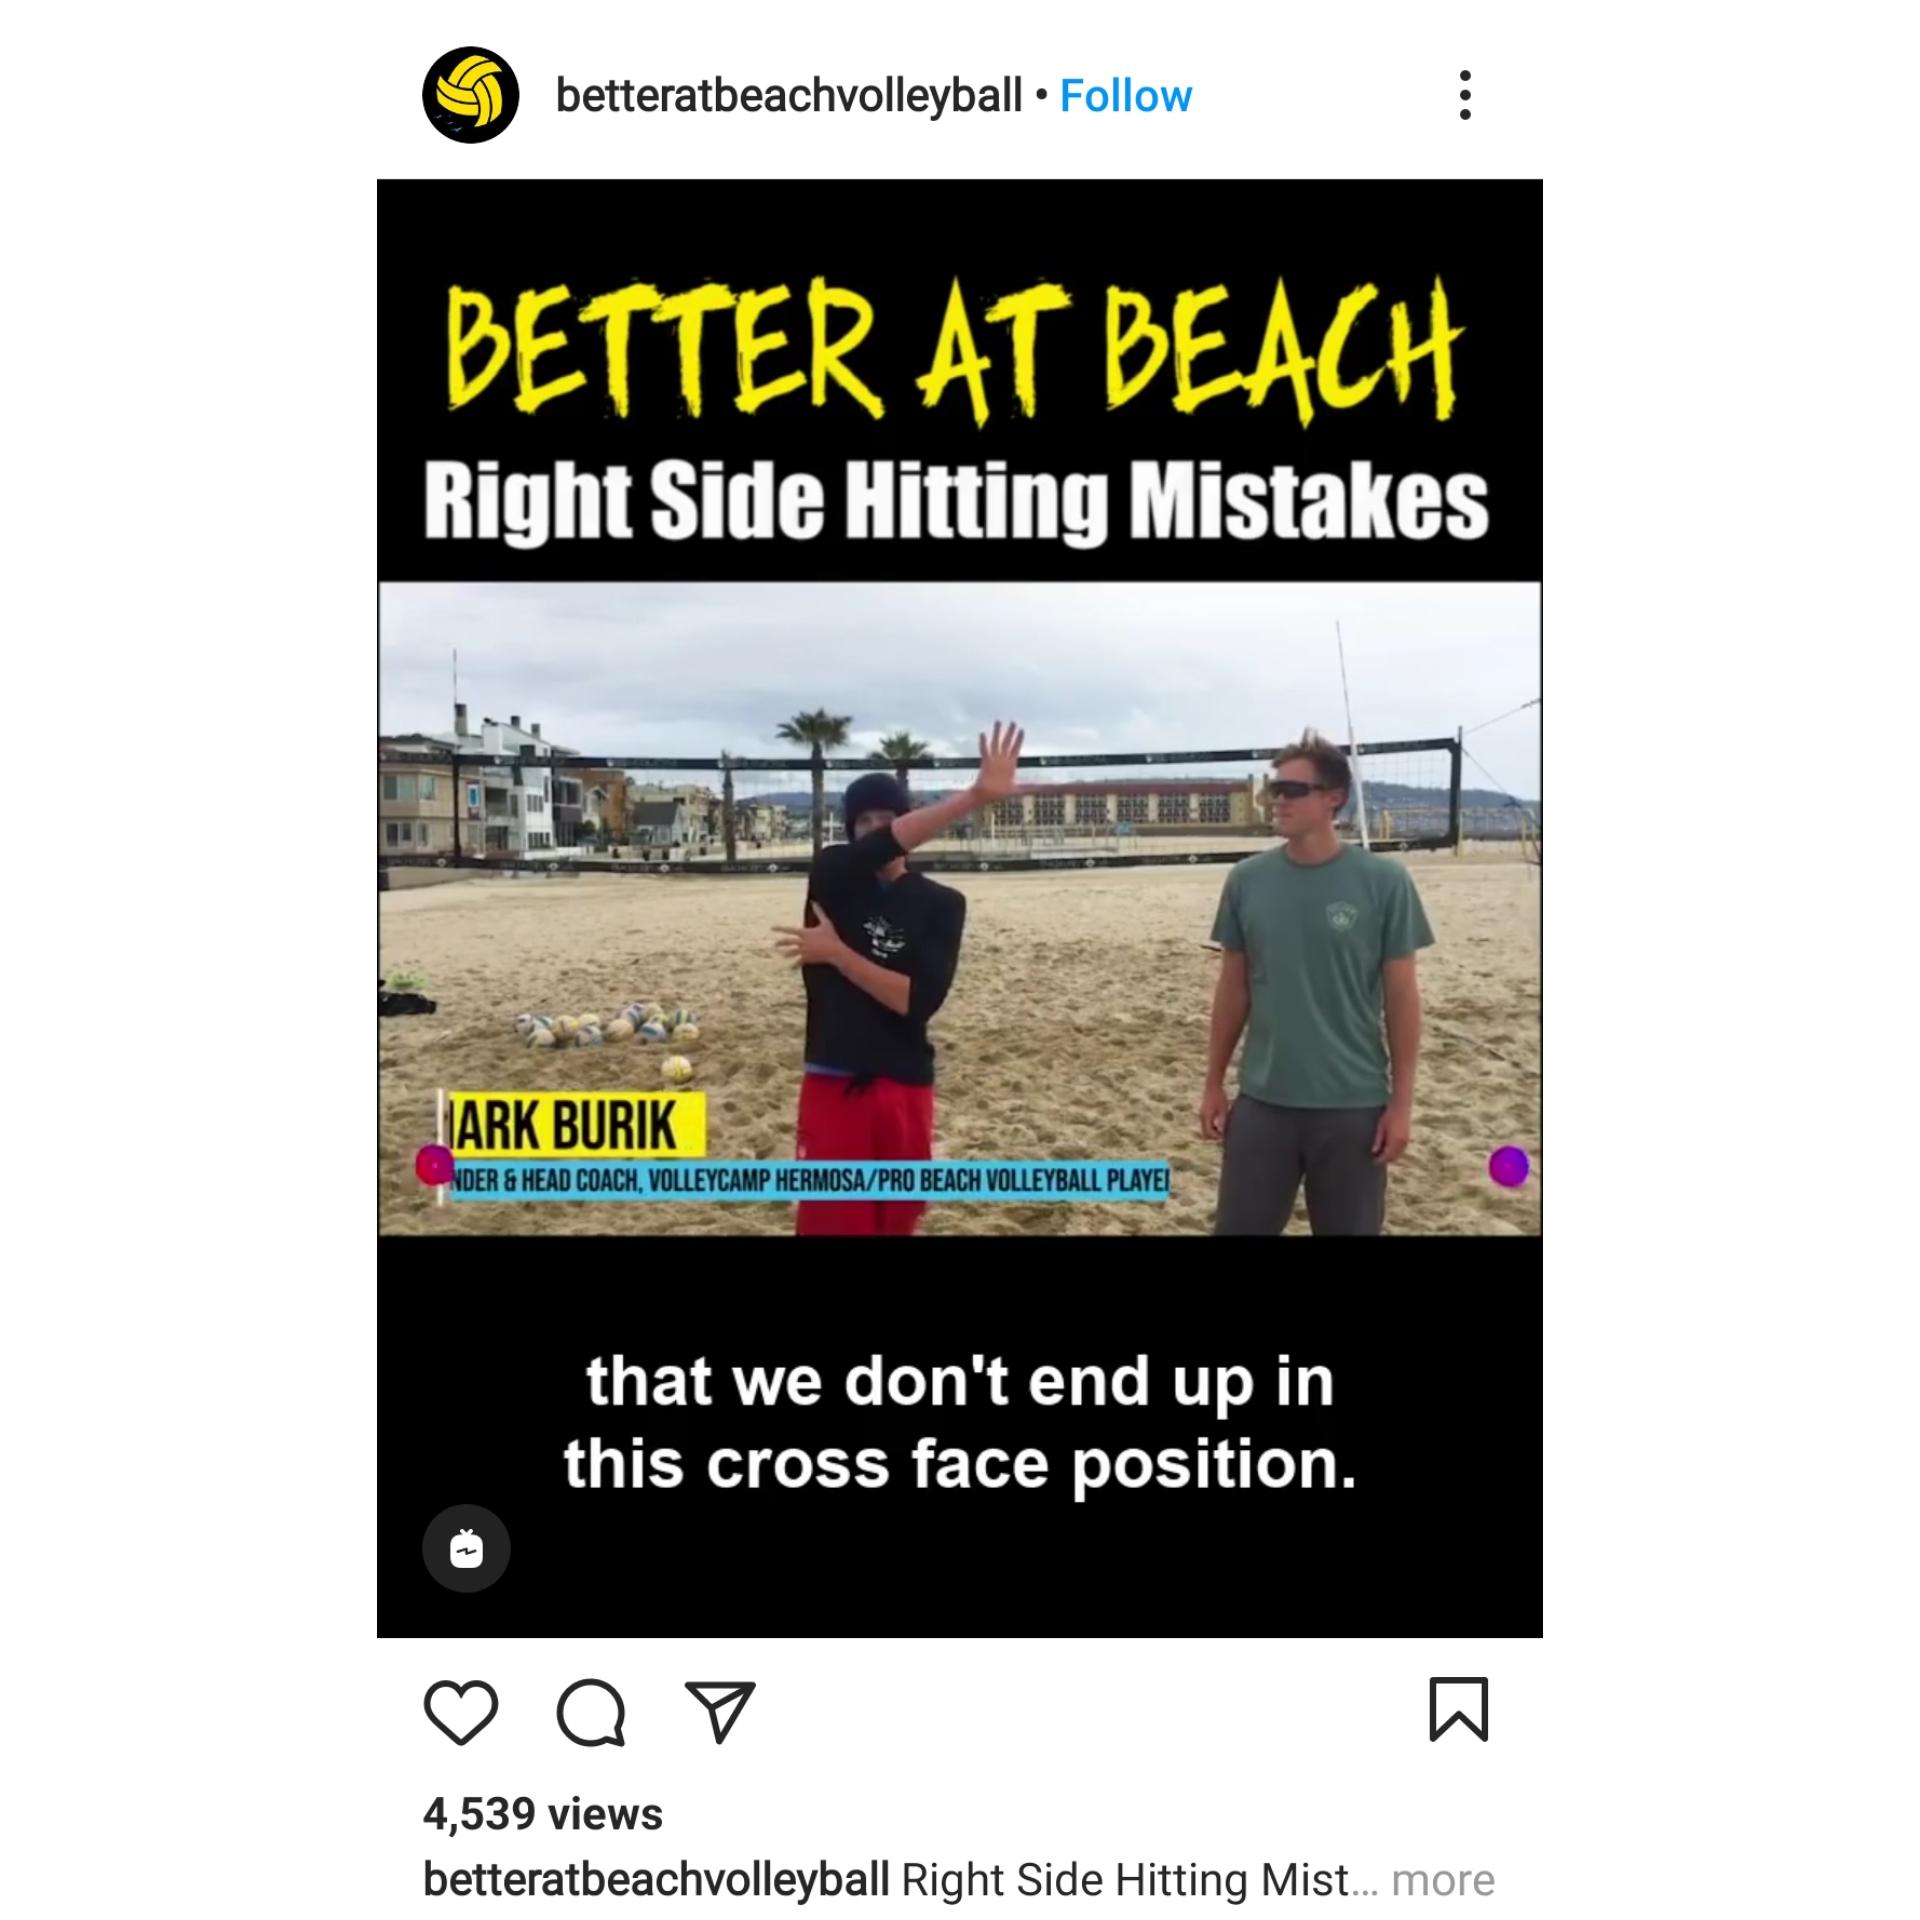Open the three-dot options menu

[1465, 95]
